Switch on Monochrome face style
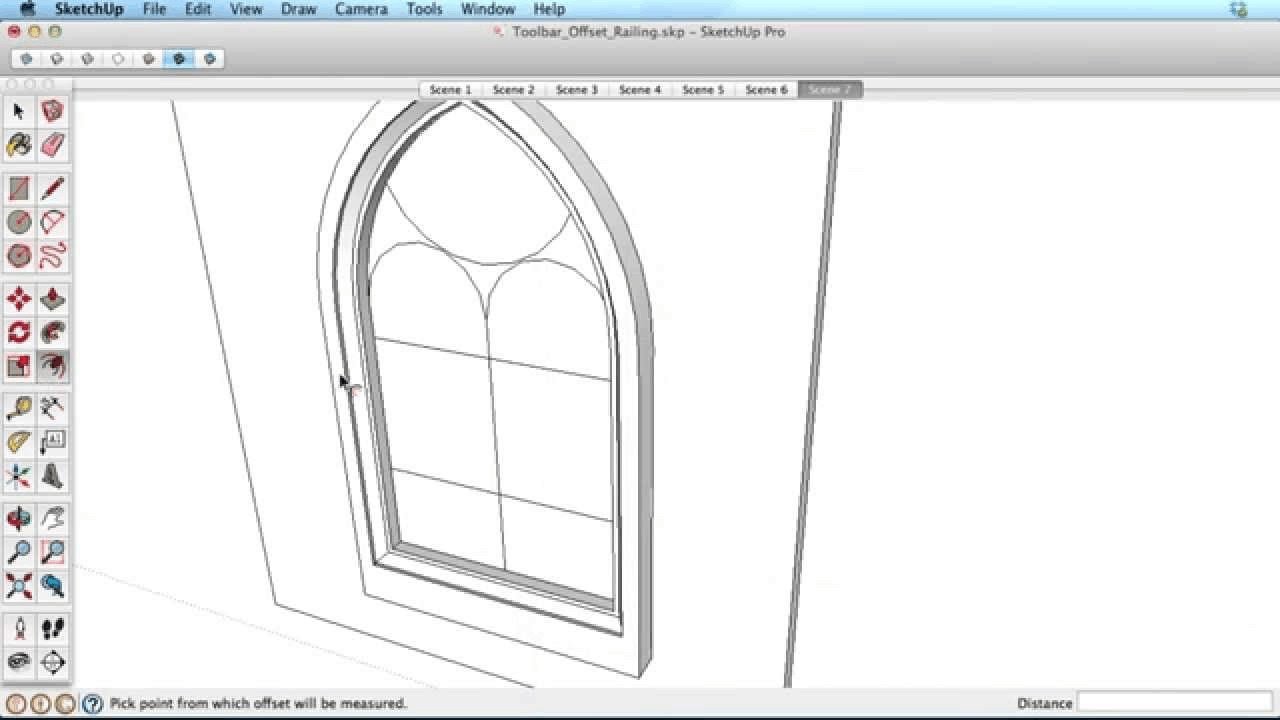The image size is (1280, 720). coord(209,59)
